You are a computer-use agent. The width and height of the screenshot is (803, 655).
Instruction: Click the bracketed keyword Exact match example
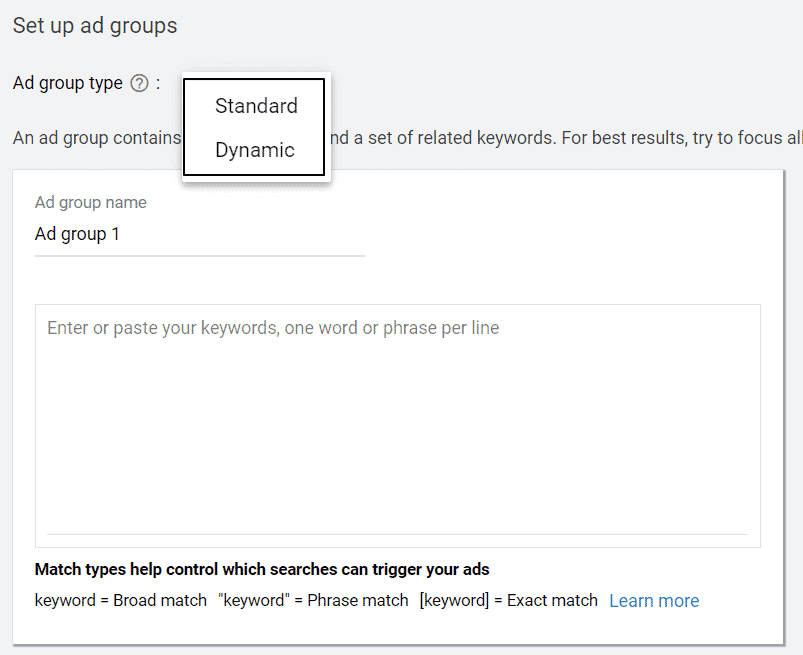pos(508,601)
